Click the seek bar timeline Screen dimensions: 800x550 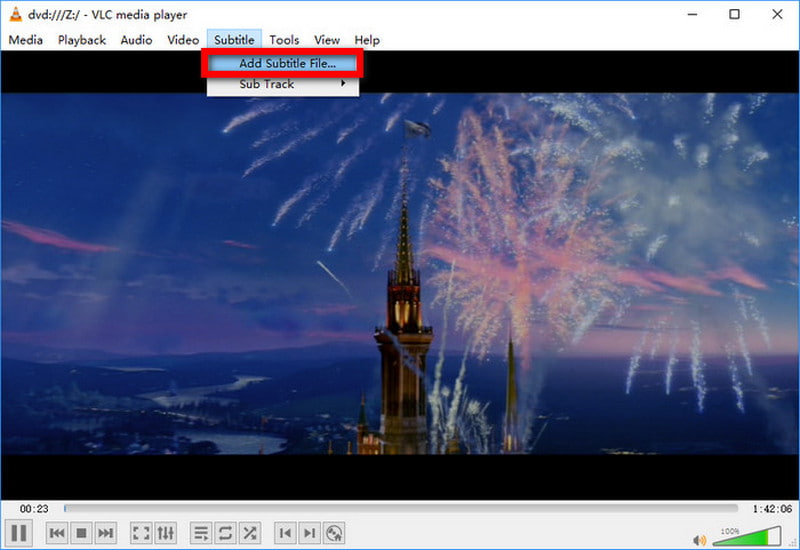(400, 508)
